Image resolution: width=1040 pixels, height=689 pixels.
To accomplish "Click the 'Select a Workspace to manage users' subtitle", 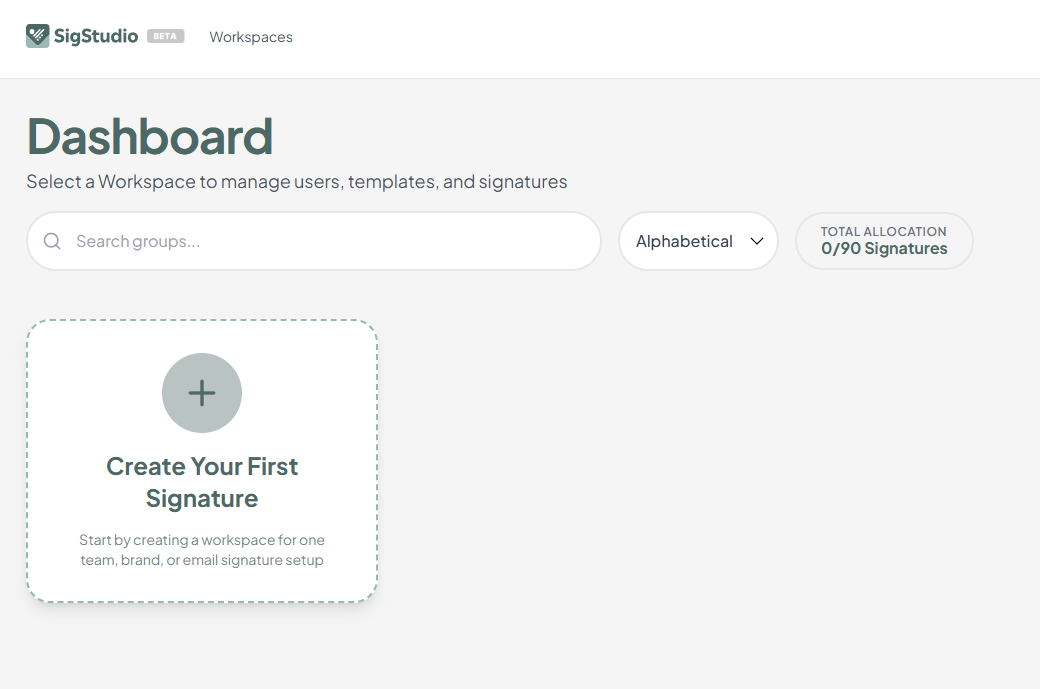I will click(297, 182).
